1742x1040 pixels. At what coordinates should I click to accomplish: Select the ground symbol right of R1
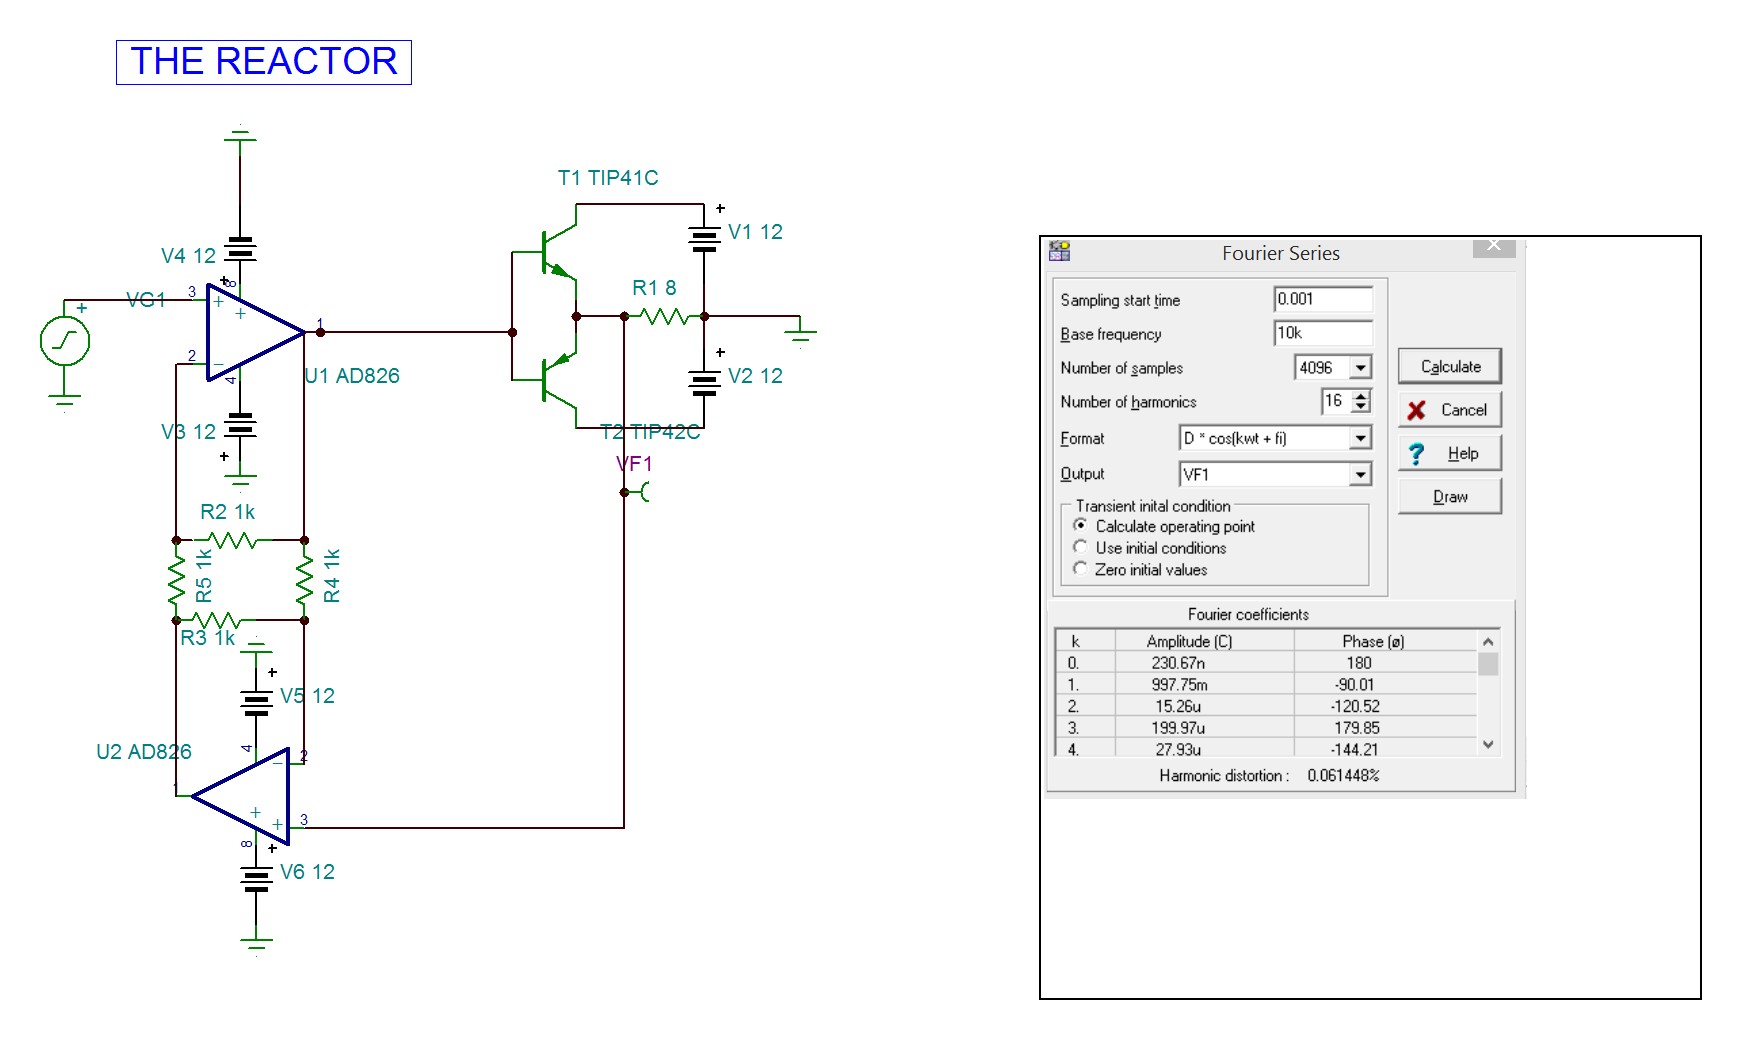[x=800, y=331]
